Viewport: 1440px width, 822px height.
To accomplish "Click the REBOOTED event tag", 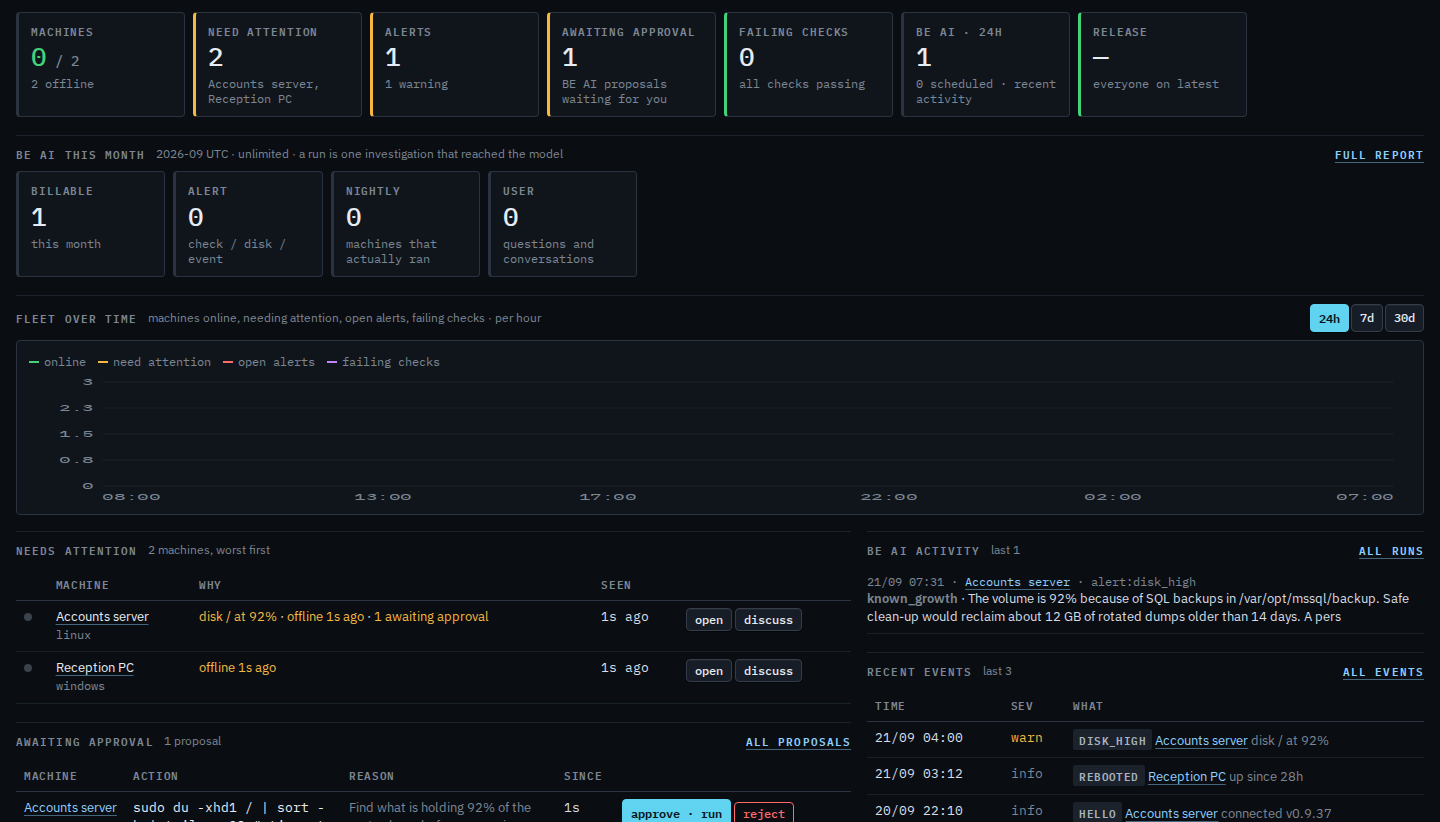I will [1108, 777].
